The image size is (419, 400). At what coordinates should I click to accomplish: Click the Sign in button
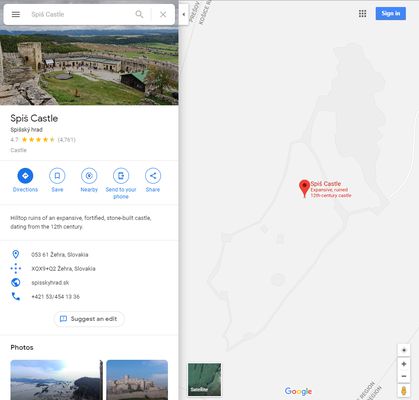391,14
